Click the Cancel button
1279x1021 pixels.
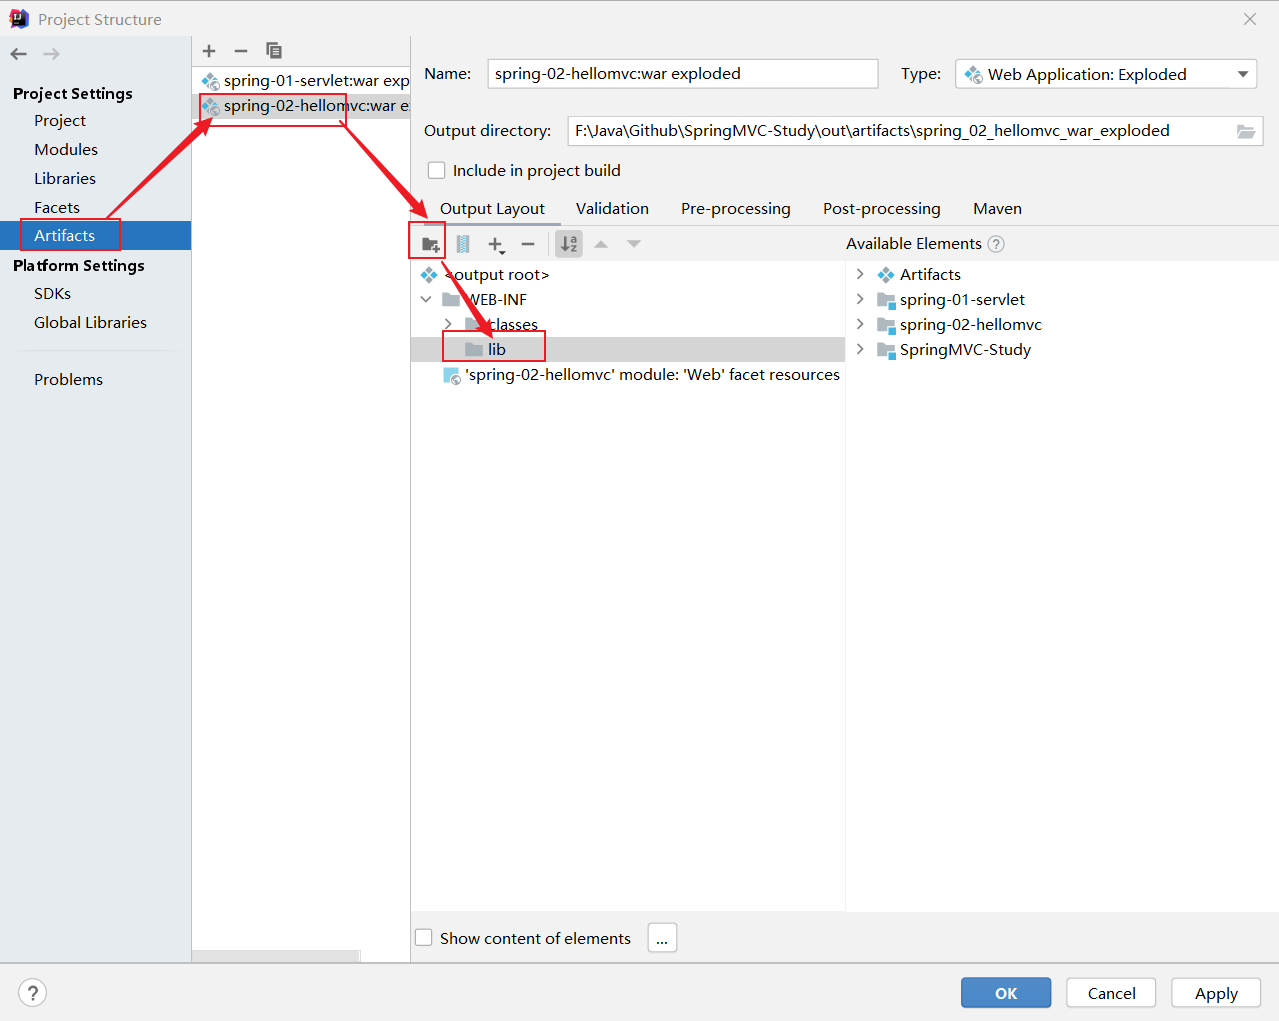pyautogui.click(x=1111, y=993)
